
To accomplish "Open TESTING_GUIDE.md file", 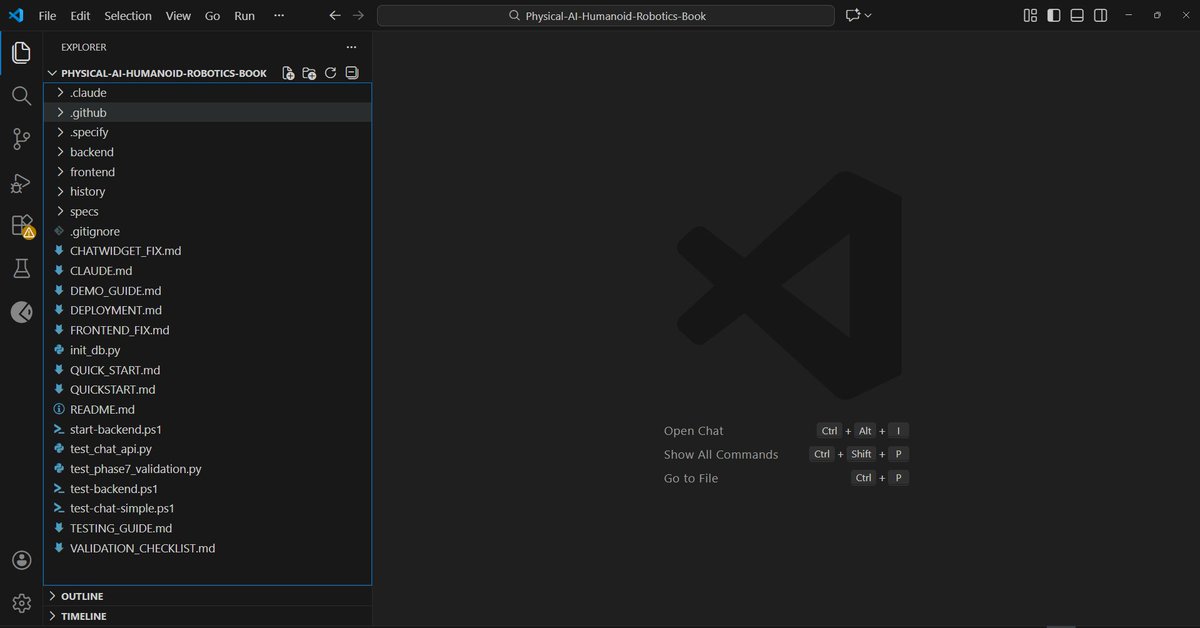I will click(x=207, y=528).
